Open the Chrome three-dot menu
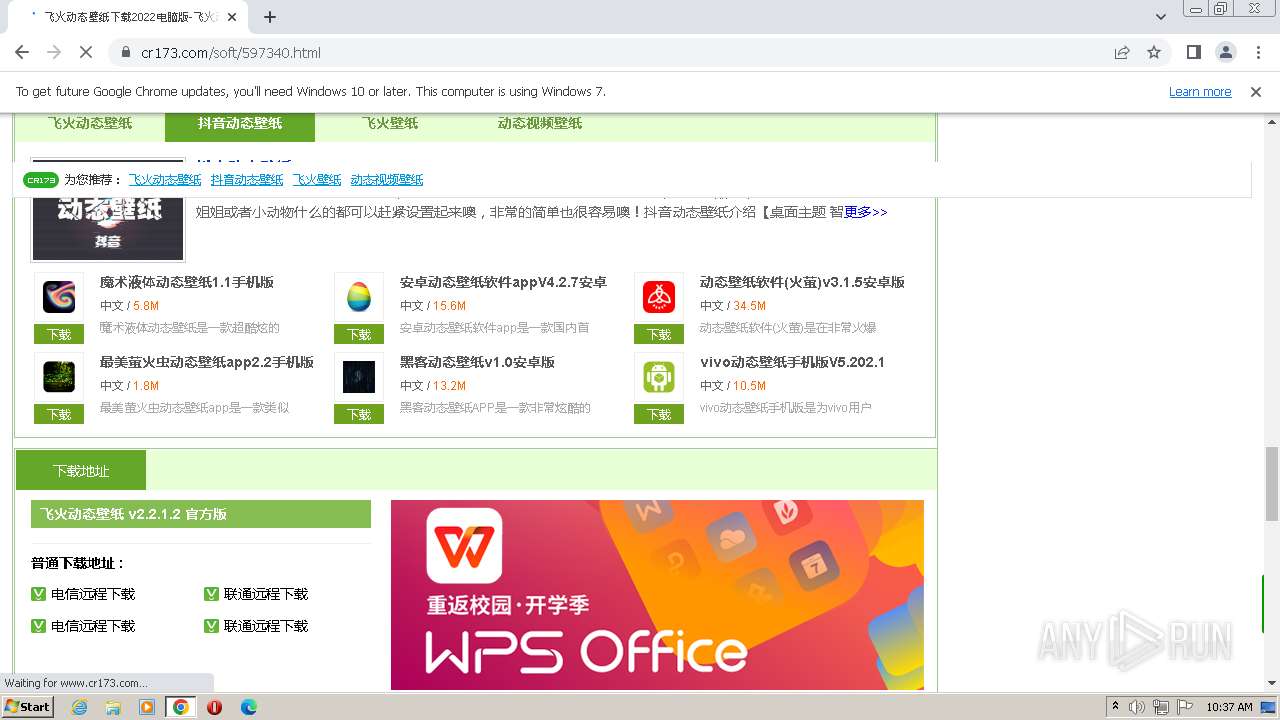The image size is (1280, 720). [x=1257, y=52]
